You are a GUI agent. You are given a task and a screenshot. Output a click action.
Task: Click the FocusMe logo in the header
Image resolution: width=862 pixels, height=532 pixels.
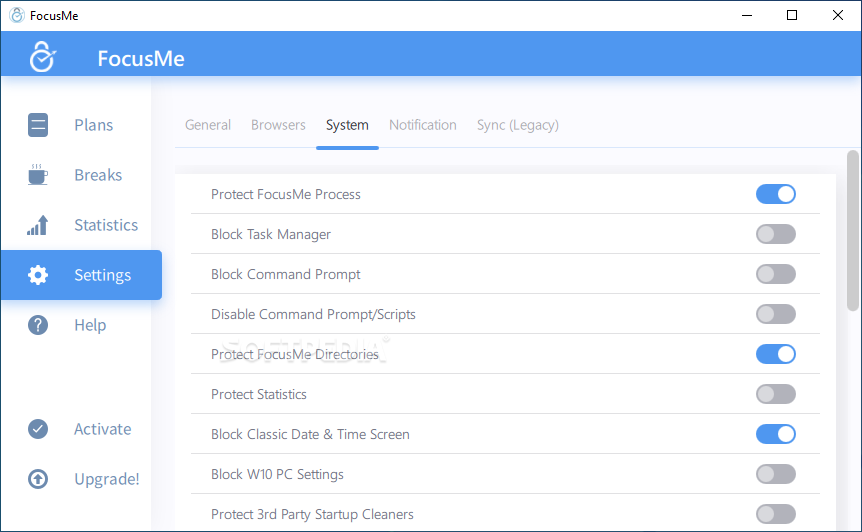click(41, 57)
